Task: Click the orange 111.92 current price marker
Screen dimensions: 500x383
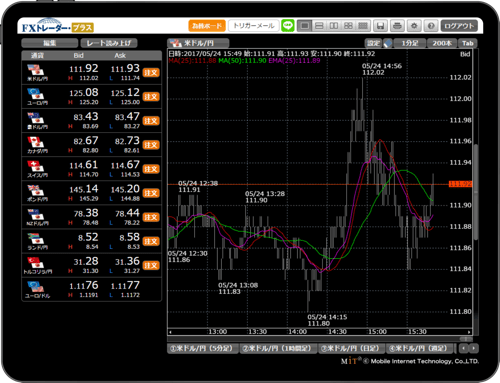Action: click(x=460, y=184)
